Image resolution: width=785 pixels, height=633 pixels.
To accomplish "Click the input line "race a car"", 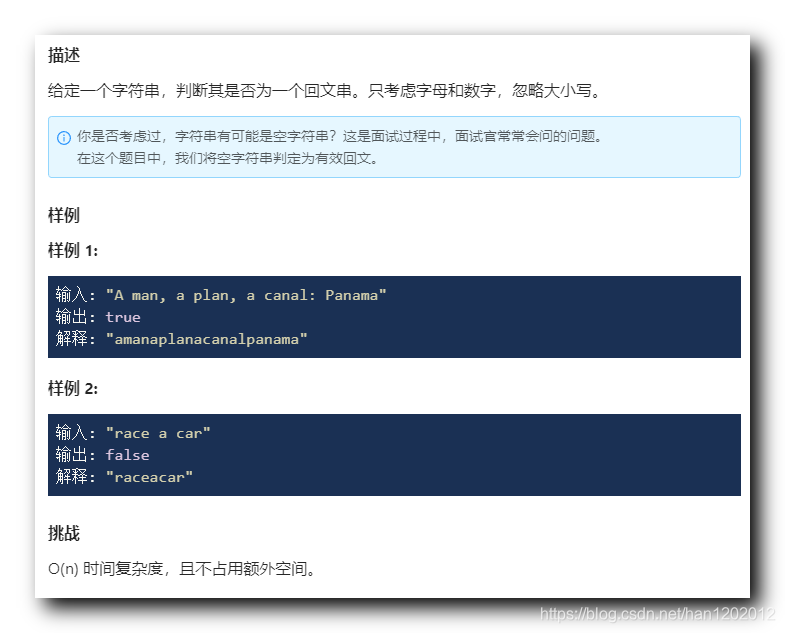I will [x=133, y=433].
